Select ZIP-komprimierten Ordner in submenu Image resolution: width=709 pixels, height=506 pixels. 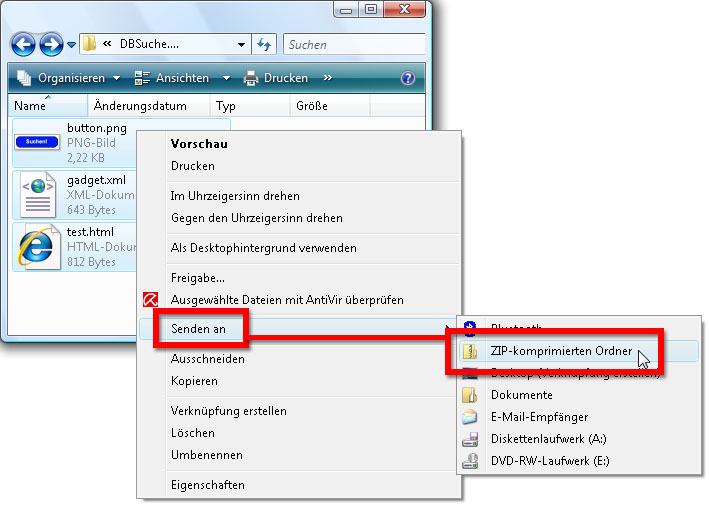click(x=561, y=351)
